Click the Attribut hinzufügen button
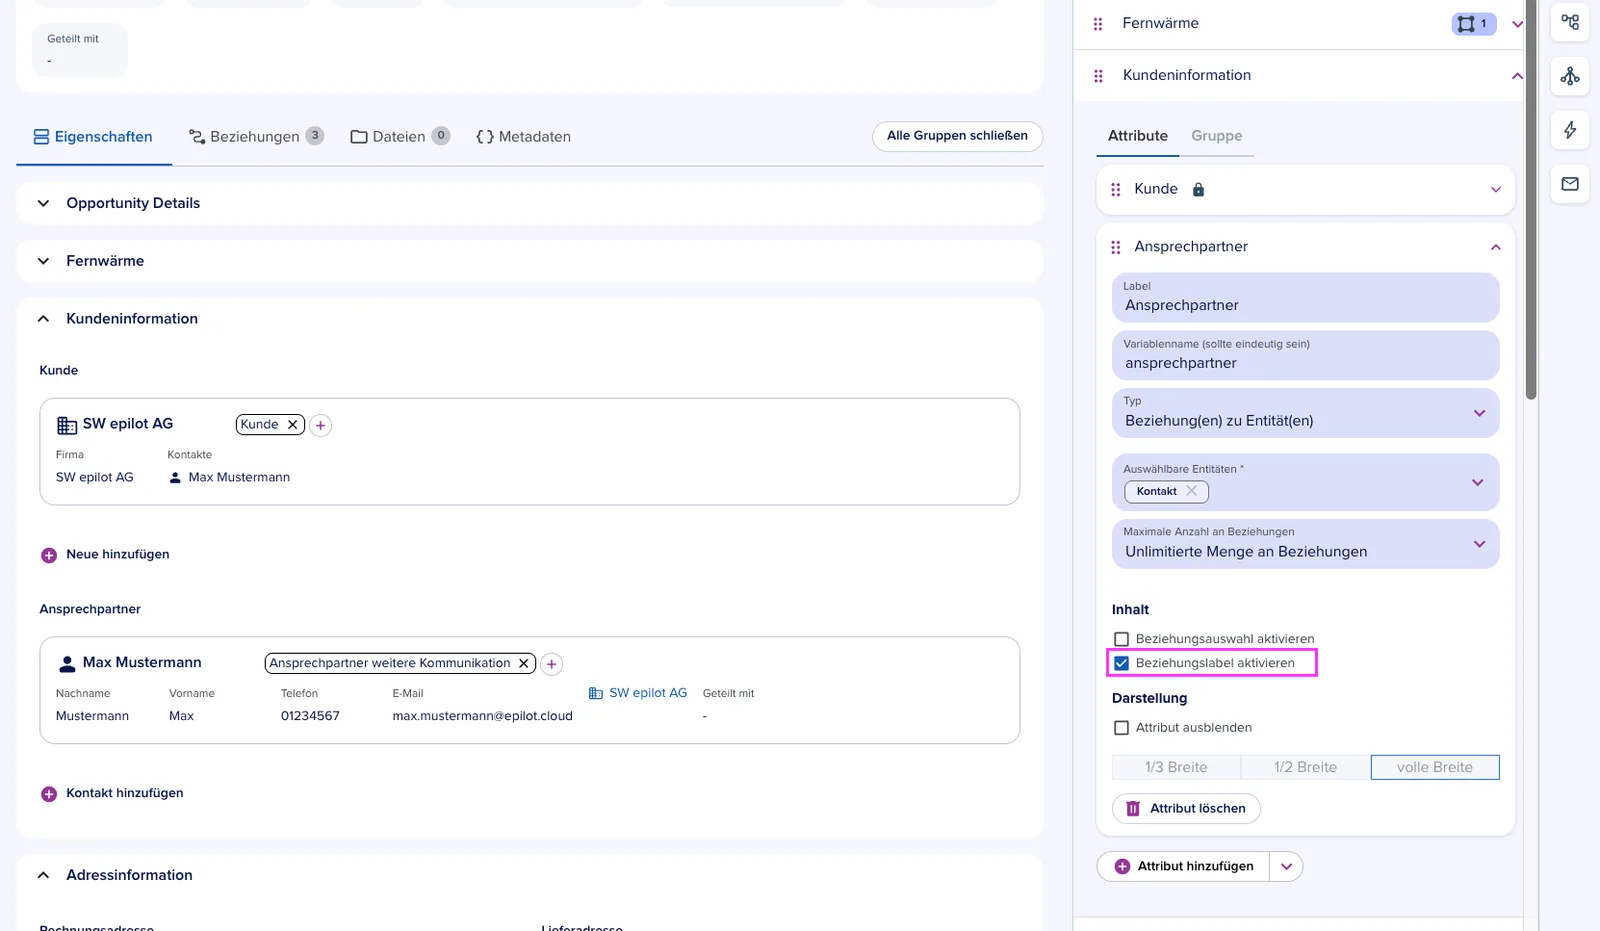The height and width of the screenshot is (931, 1600). pyautogui.click(x=1183, y=867)
